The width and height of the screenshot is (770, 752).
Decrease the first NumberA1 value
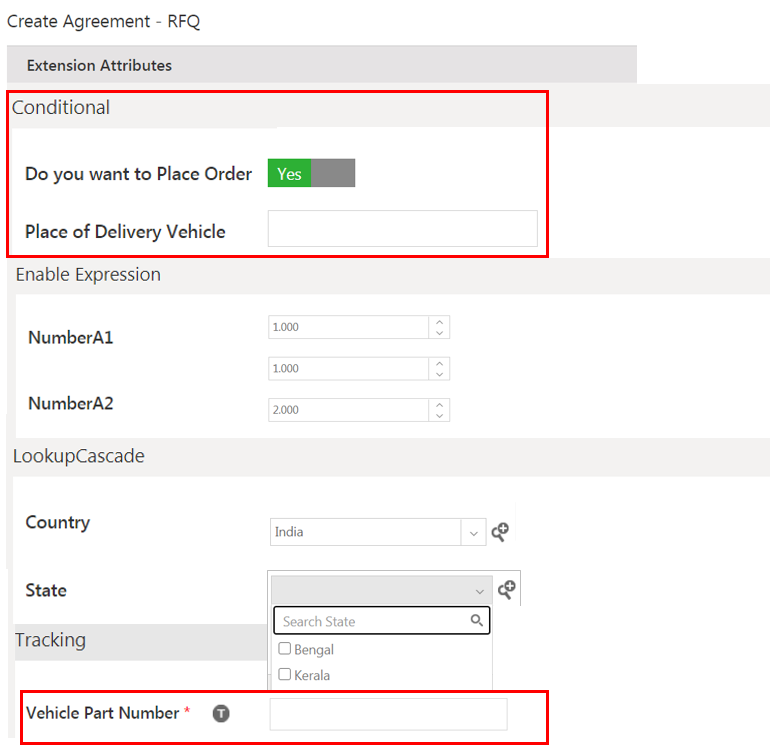point(439,333)
